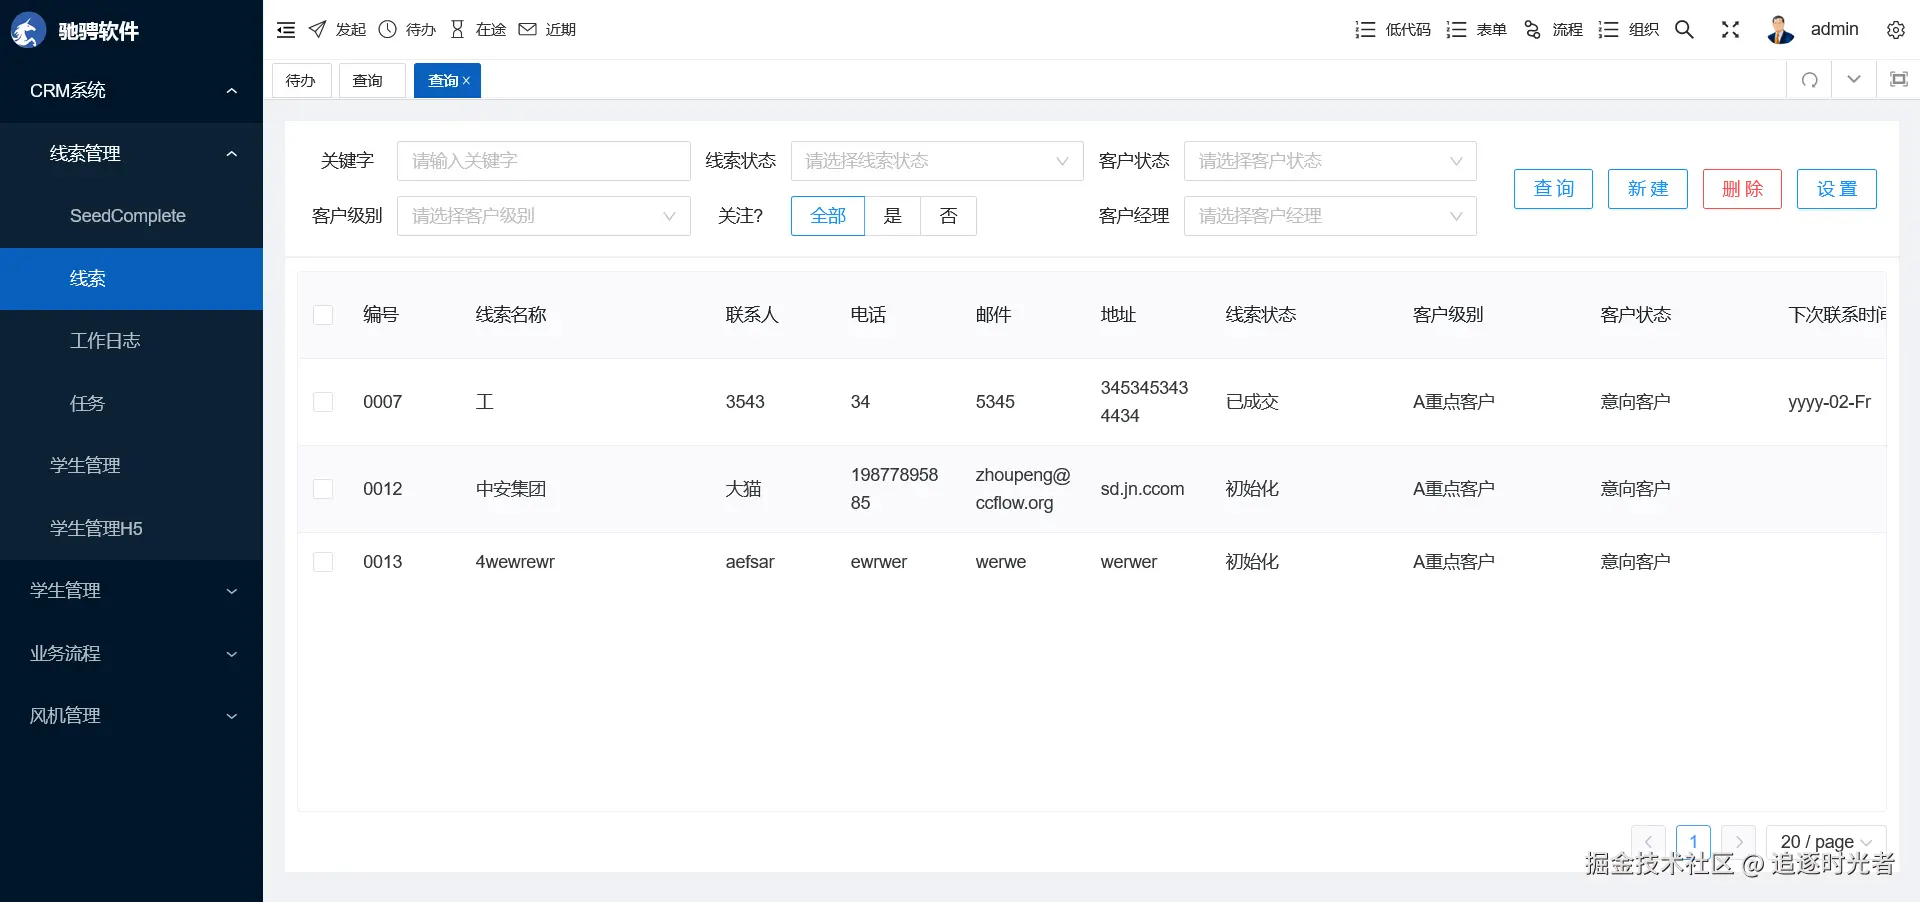Collapse the sidebar with the menu fold icon
This screenshot has height=902, width=1920.
(x=286, y=30)
